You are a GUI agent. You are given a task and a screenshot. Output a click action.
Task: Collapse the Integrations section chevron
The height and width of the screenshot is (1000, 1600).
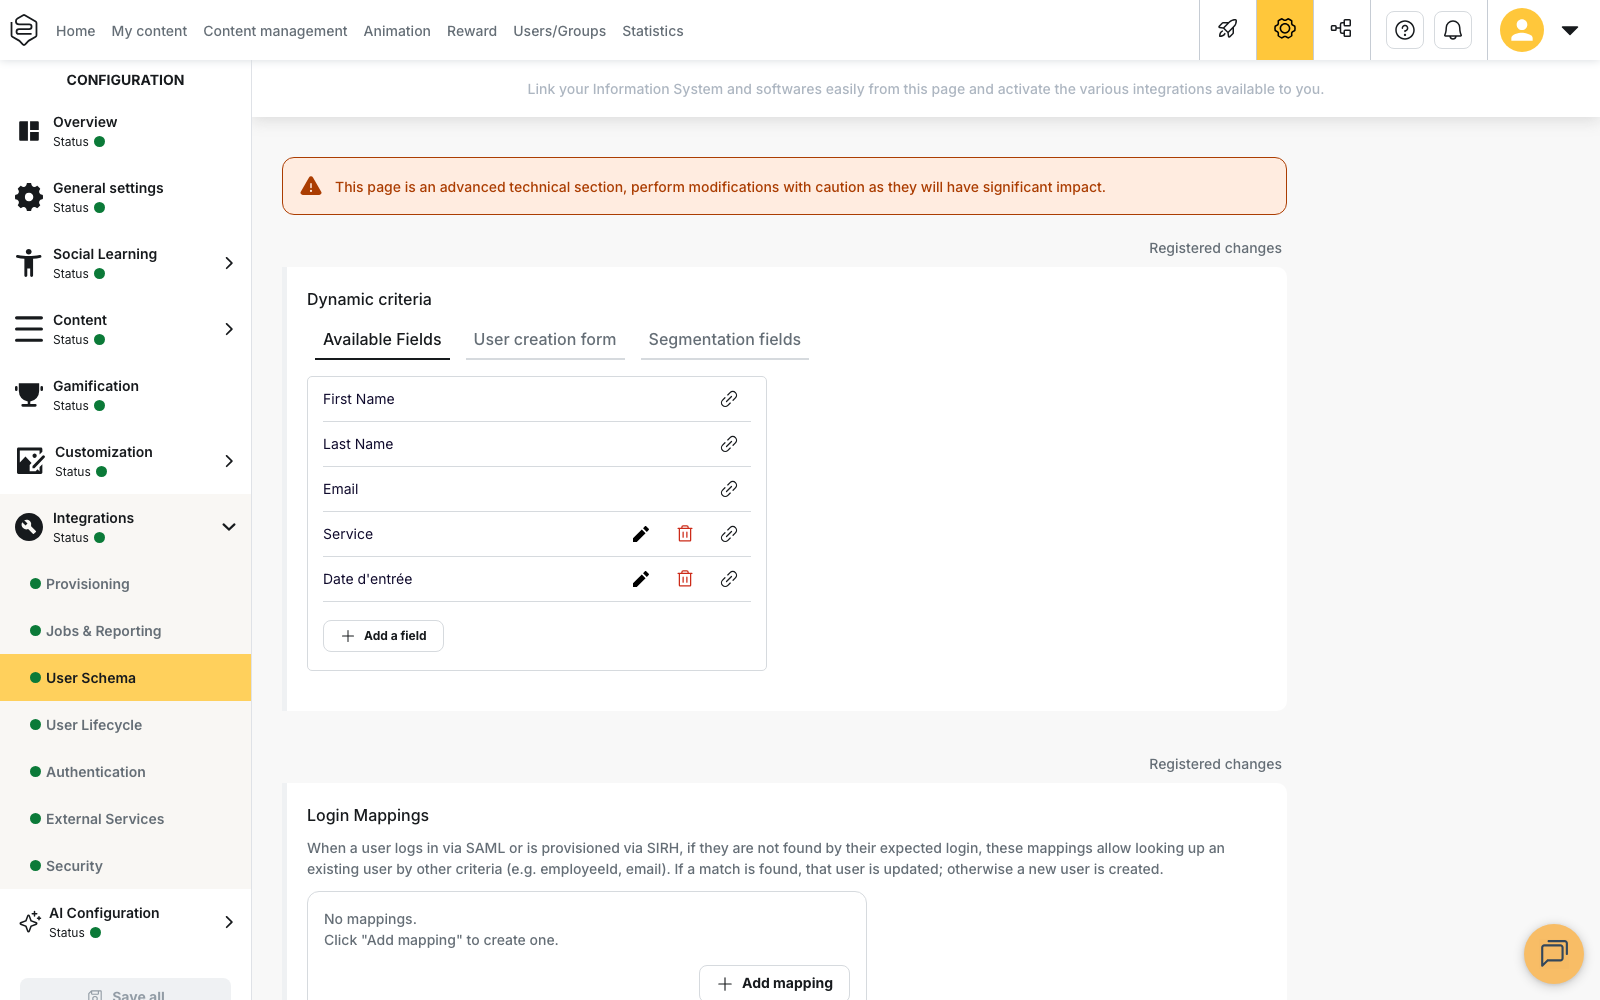point(229,527)
